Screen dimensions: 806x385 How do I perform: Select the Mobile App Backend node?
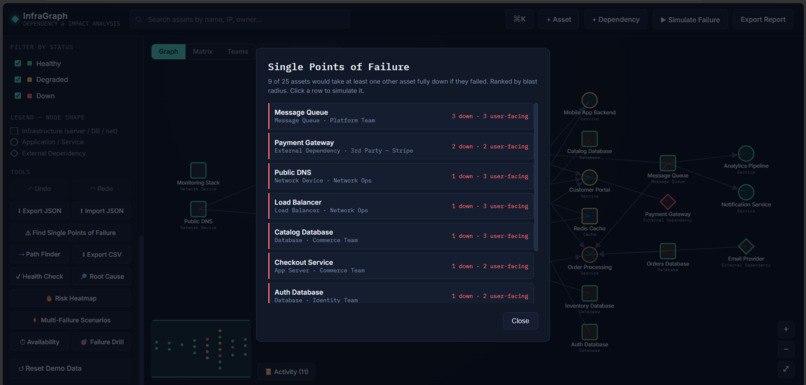pyautogui.click(x=590, y=100)
